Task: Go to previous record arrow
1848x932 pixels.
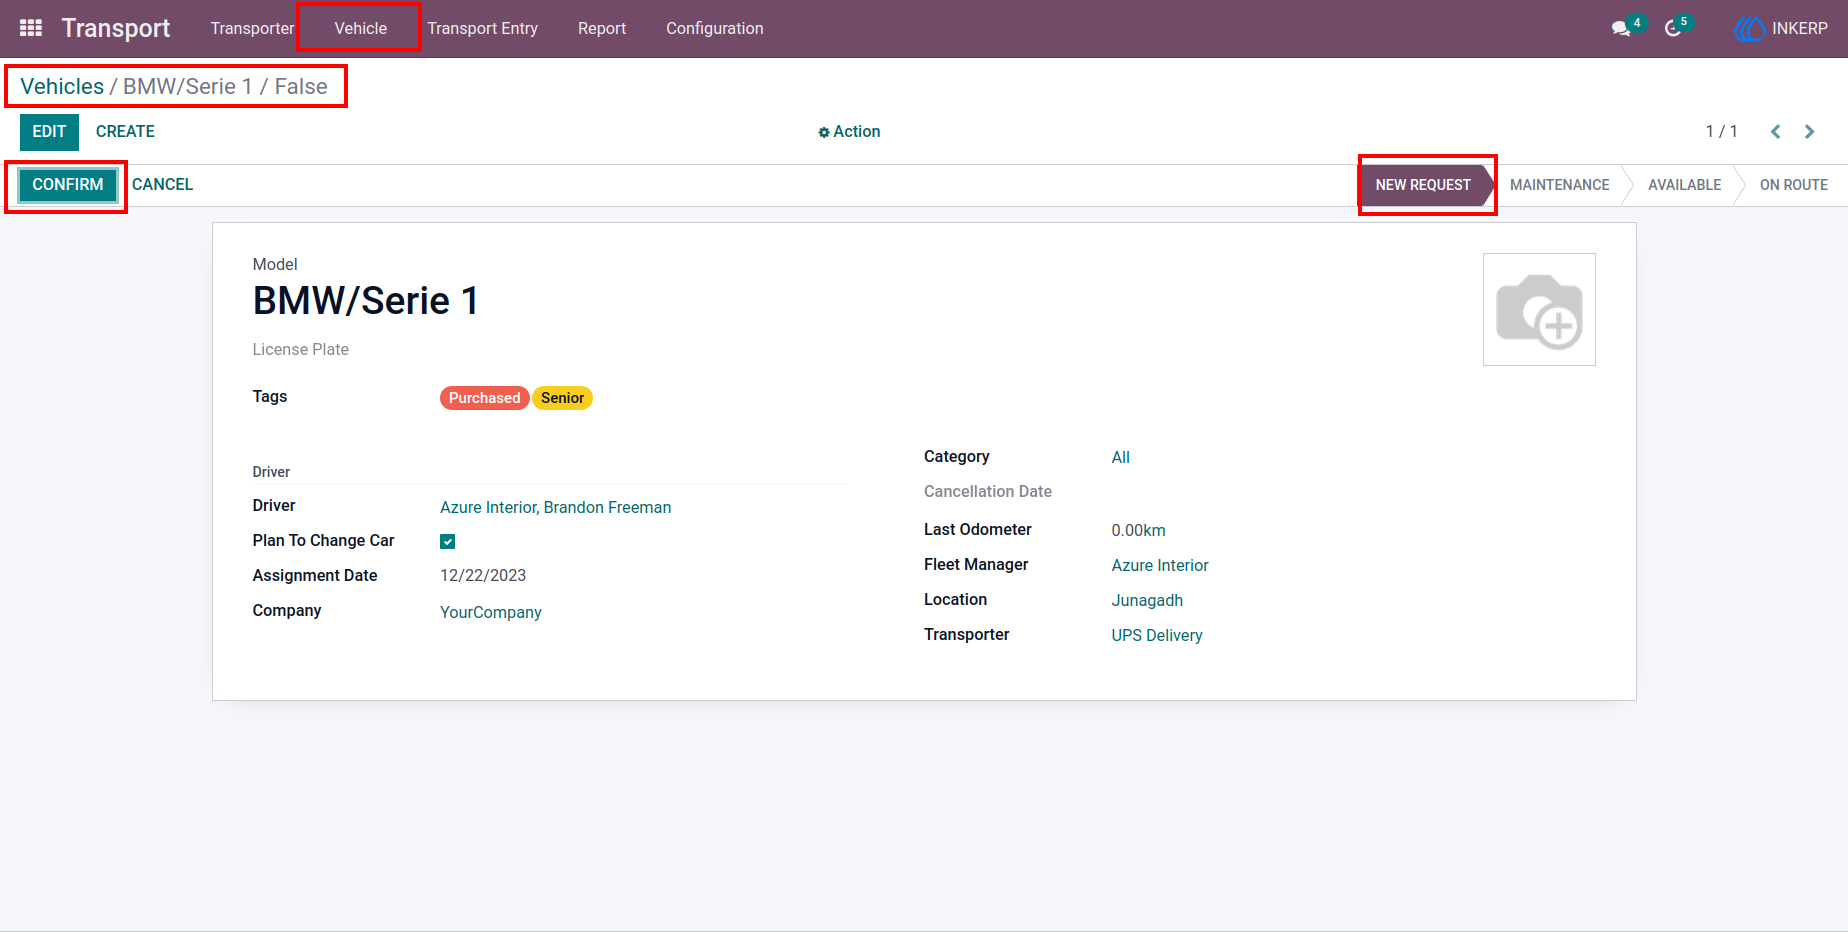Action: click(1775, 132)
